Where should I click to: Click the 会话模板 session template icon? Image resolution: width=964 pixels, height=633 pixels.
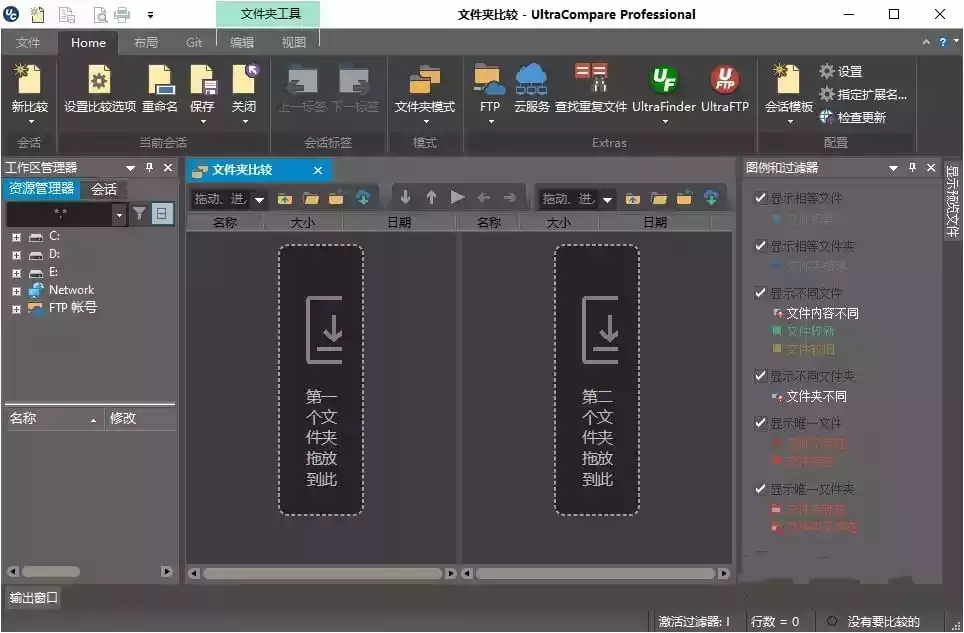click(x=788, y=80)
